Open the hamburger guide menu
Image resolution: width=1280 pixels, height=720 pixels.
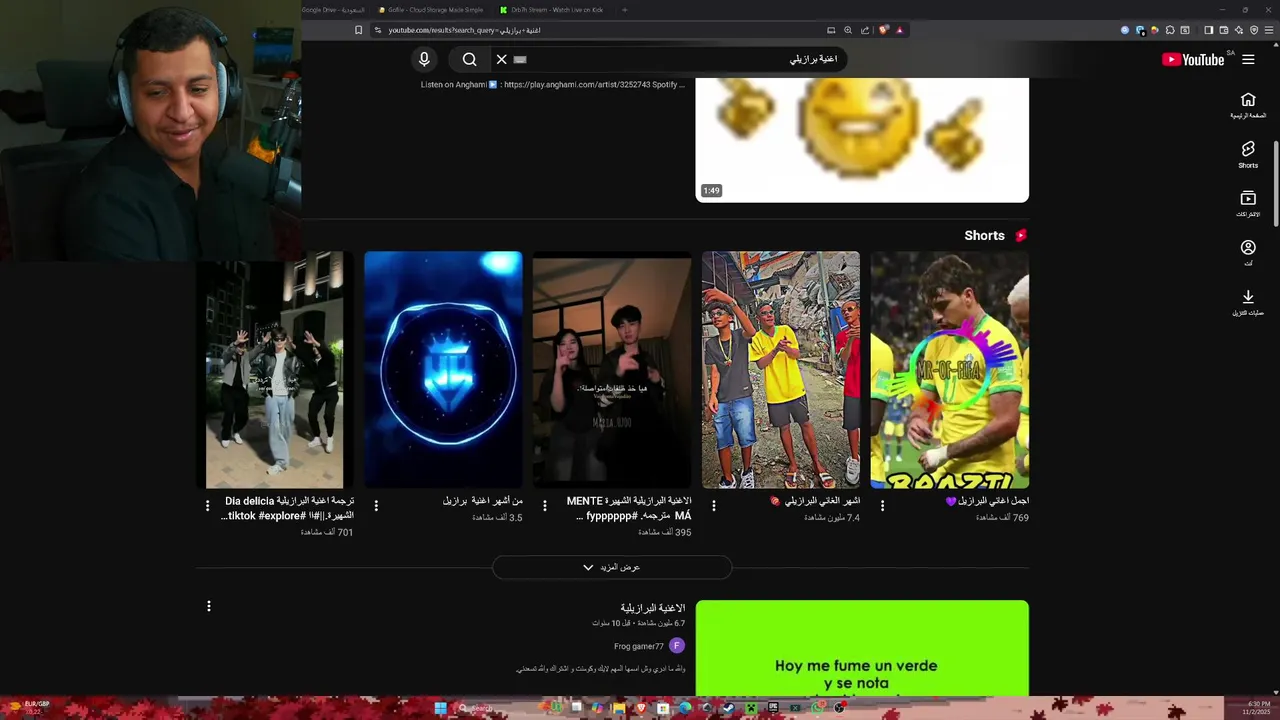(x=1248, y=59)
